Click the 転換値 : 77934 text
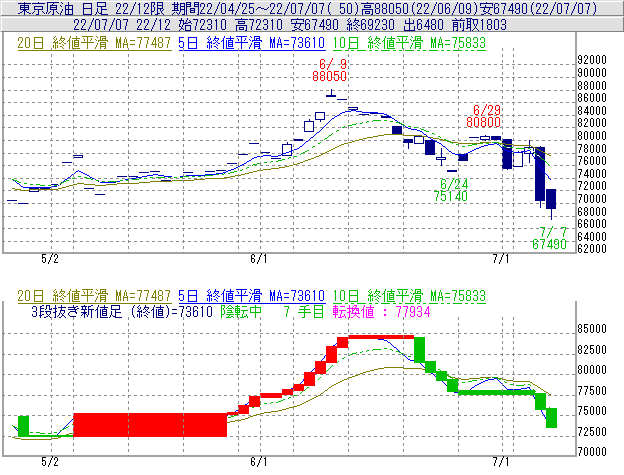 pyautogui.click(x=382, y=311)
